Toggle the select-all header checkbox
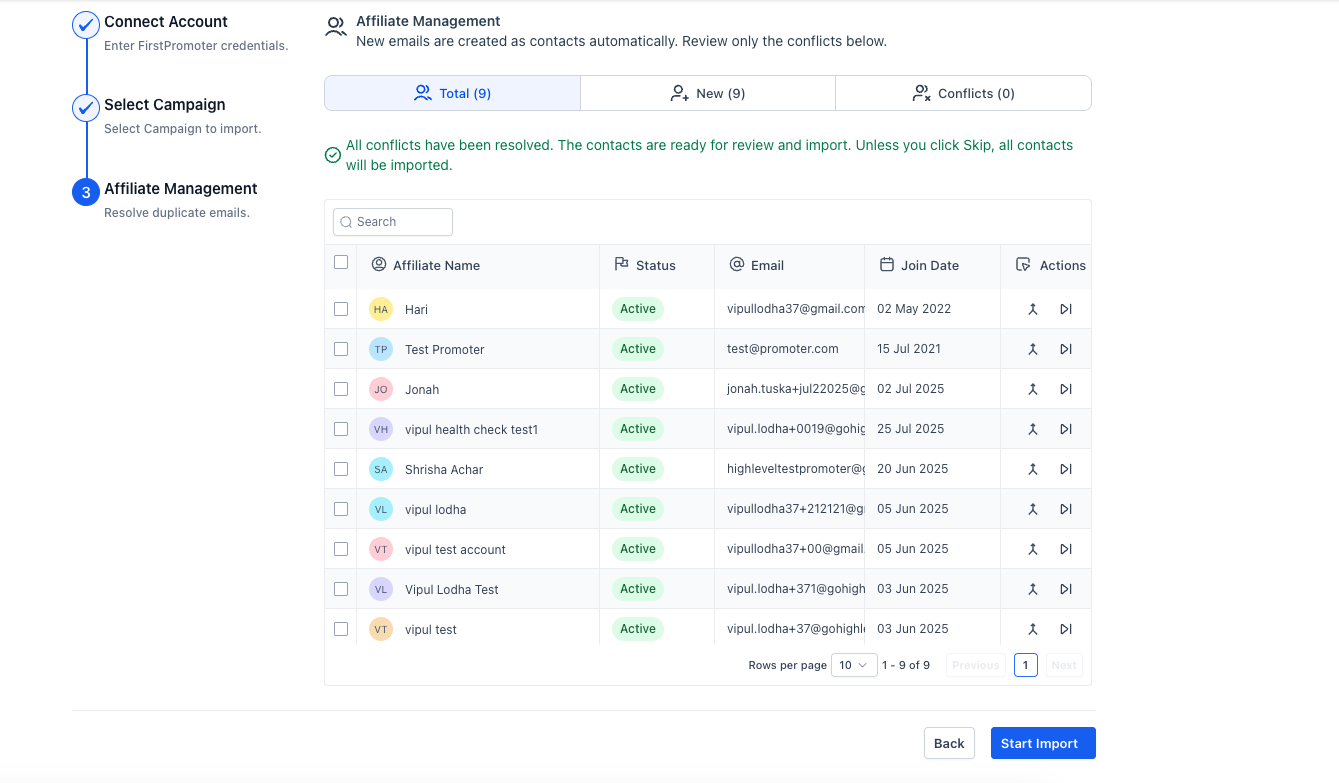The width and height of the screenshot is (1339, 783). [x=341, y=262]
